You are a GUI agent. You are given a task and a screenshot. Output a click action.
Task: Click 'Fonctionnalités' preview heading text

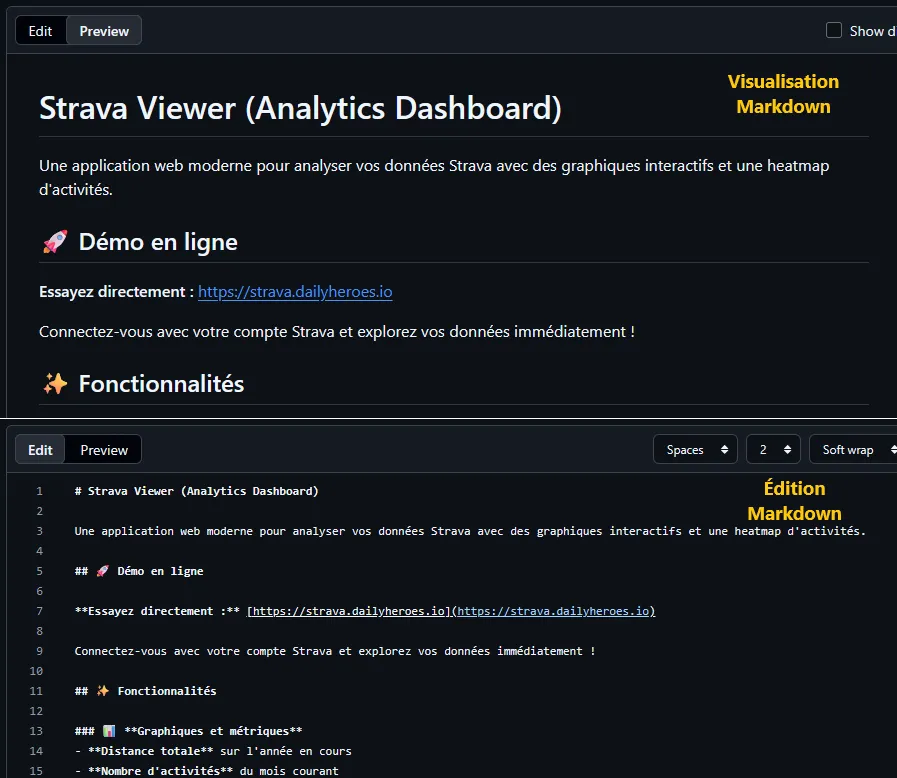[161, 384]
